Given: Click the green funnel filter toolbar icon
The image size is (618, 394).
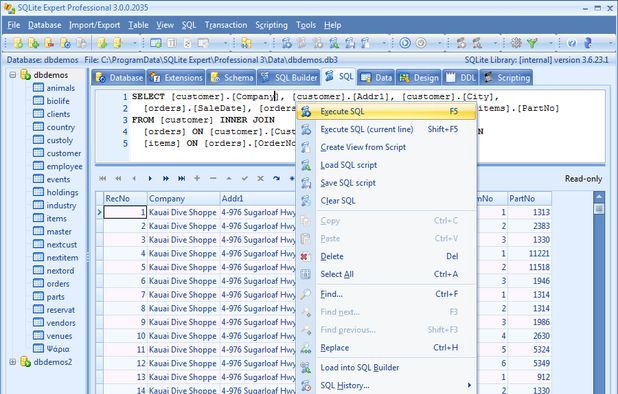Looking at the screenshot, I should click(532, 43).
